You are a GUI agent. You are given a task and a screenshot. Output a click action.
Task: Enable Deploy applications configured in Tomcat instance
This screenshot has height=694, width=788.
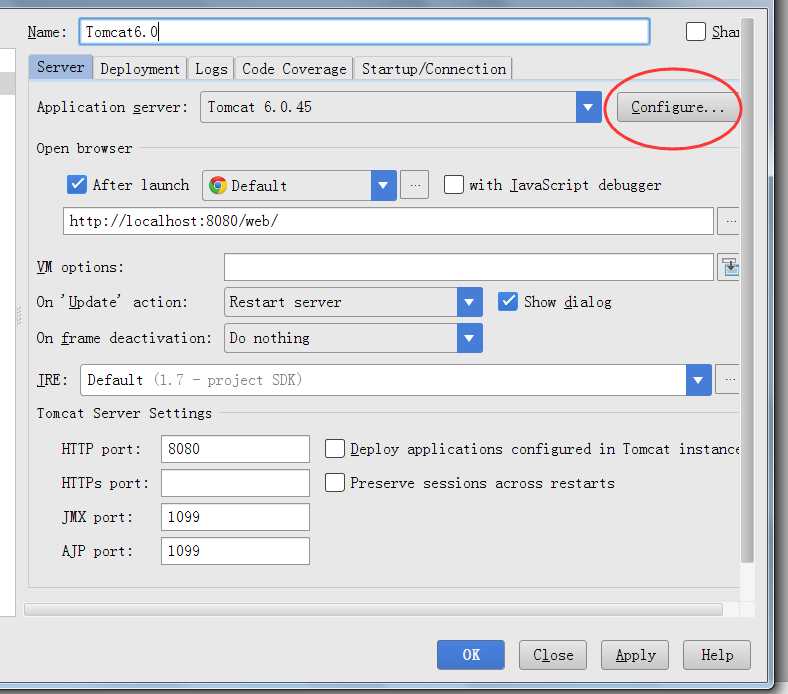335,449
